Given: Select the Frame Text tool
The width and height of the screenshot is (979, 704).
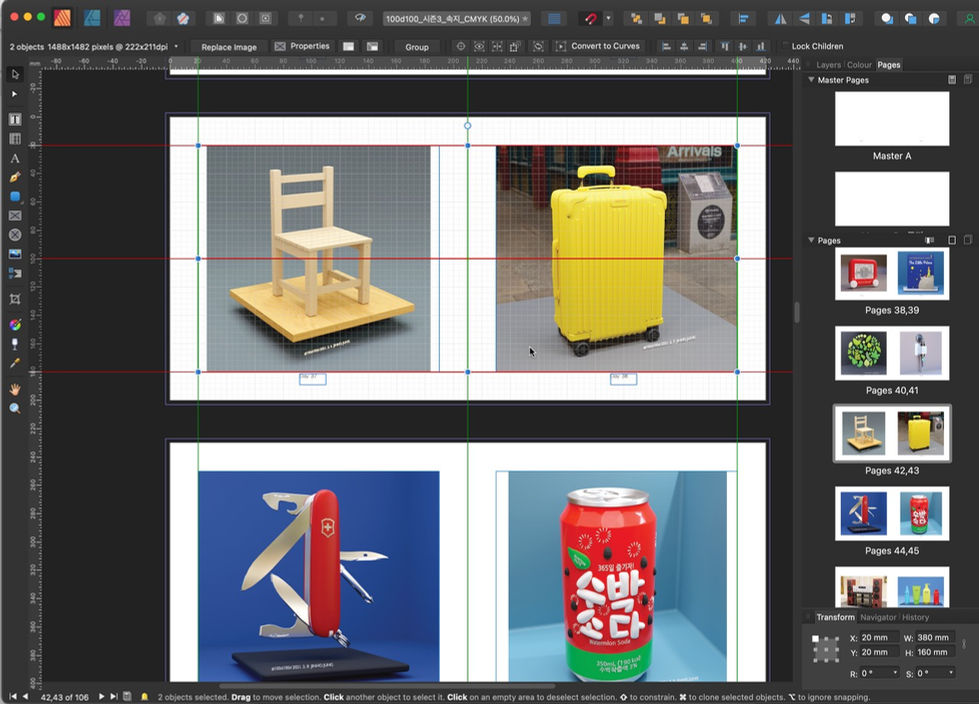Looking at the screenshot, I should (x=15, y=119).
